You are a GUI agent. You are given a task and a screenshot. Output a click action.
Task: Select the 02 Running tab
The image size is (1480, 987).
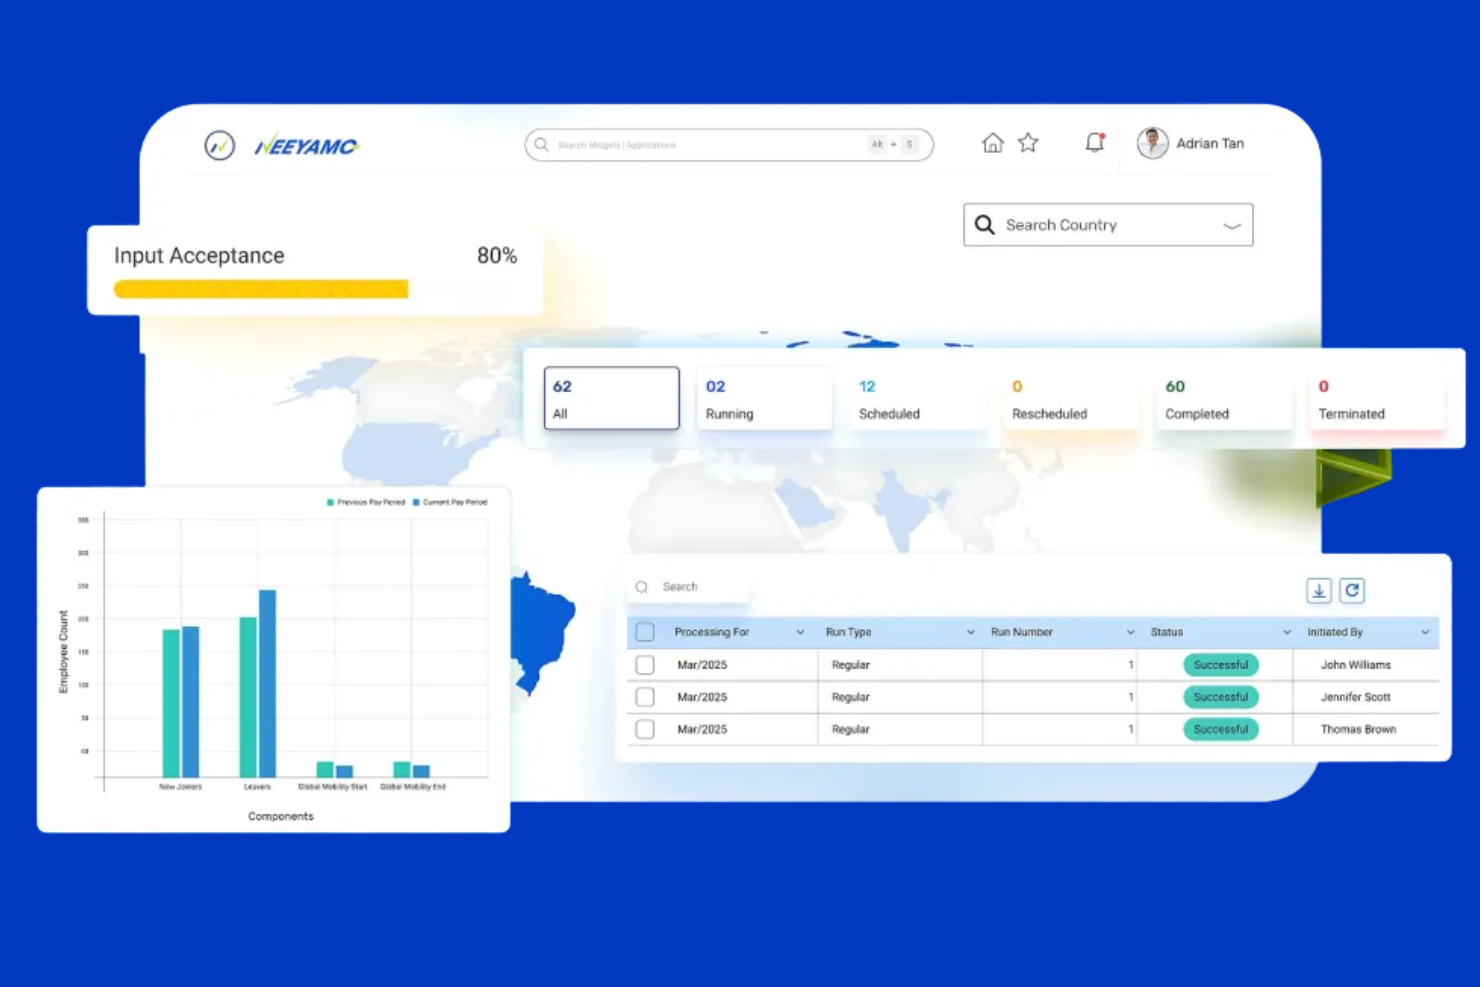point(765,398)
